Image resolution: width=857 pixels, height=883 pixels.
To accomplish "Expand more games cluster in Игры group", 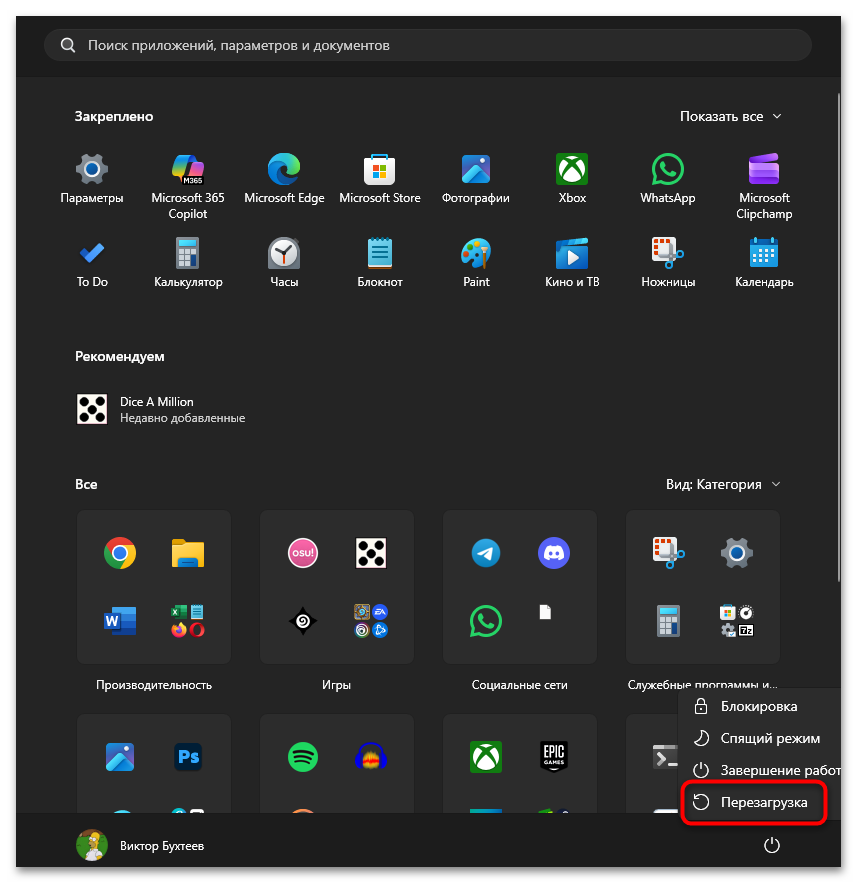I will pos(371,621).
